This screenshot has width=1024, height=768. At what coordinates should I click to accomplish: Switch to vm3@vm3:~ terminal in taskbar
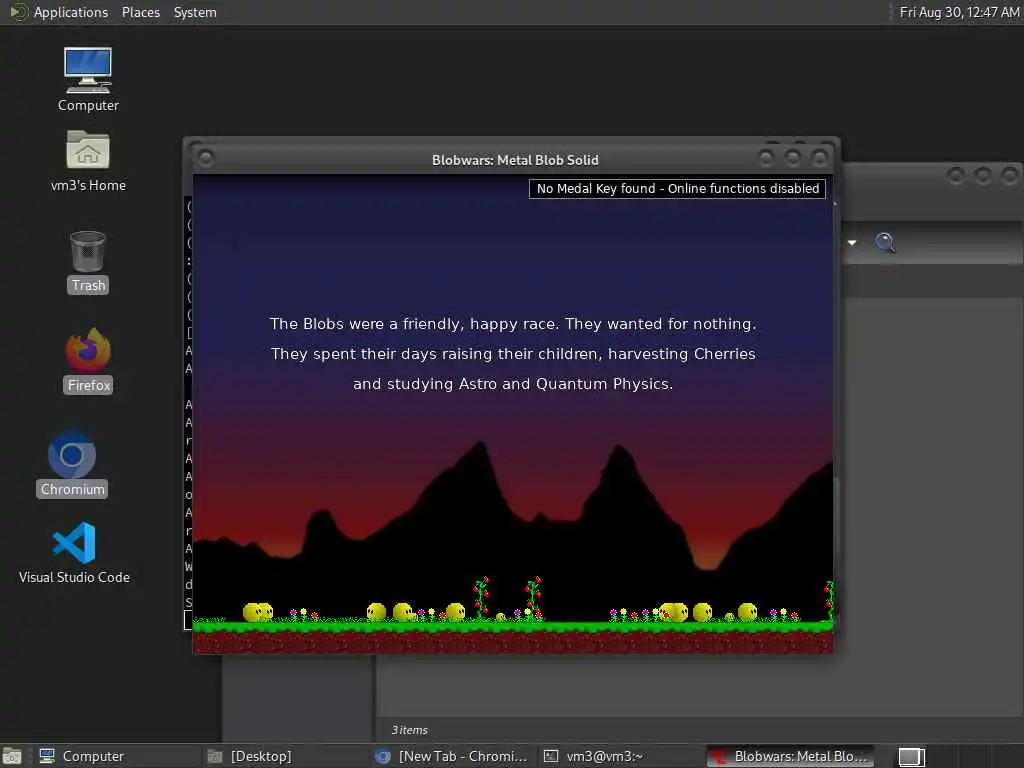[x=621, y=756]
